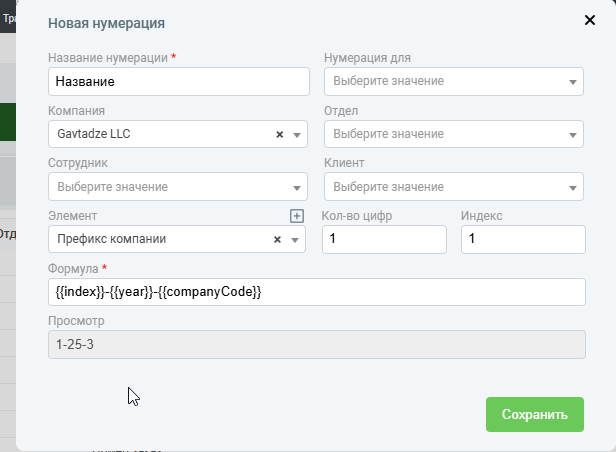
Task: Click the Просмотр preview field
Action: pos(316,344)
